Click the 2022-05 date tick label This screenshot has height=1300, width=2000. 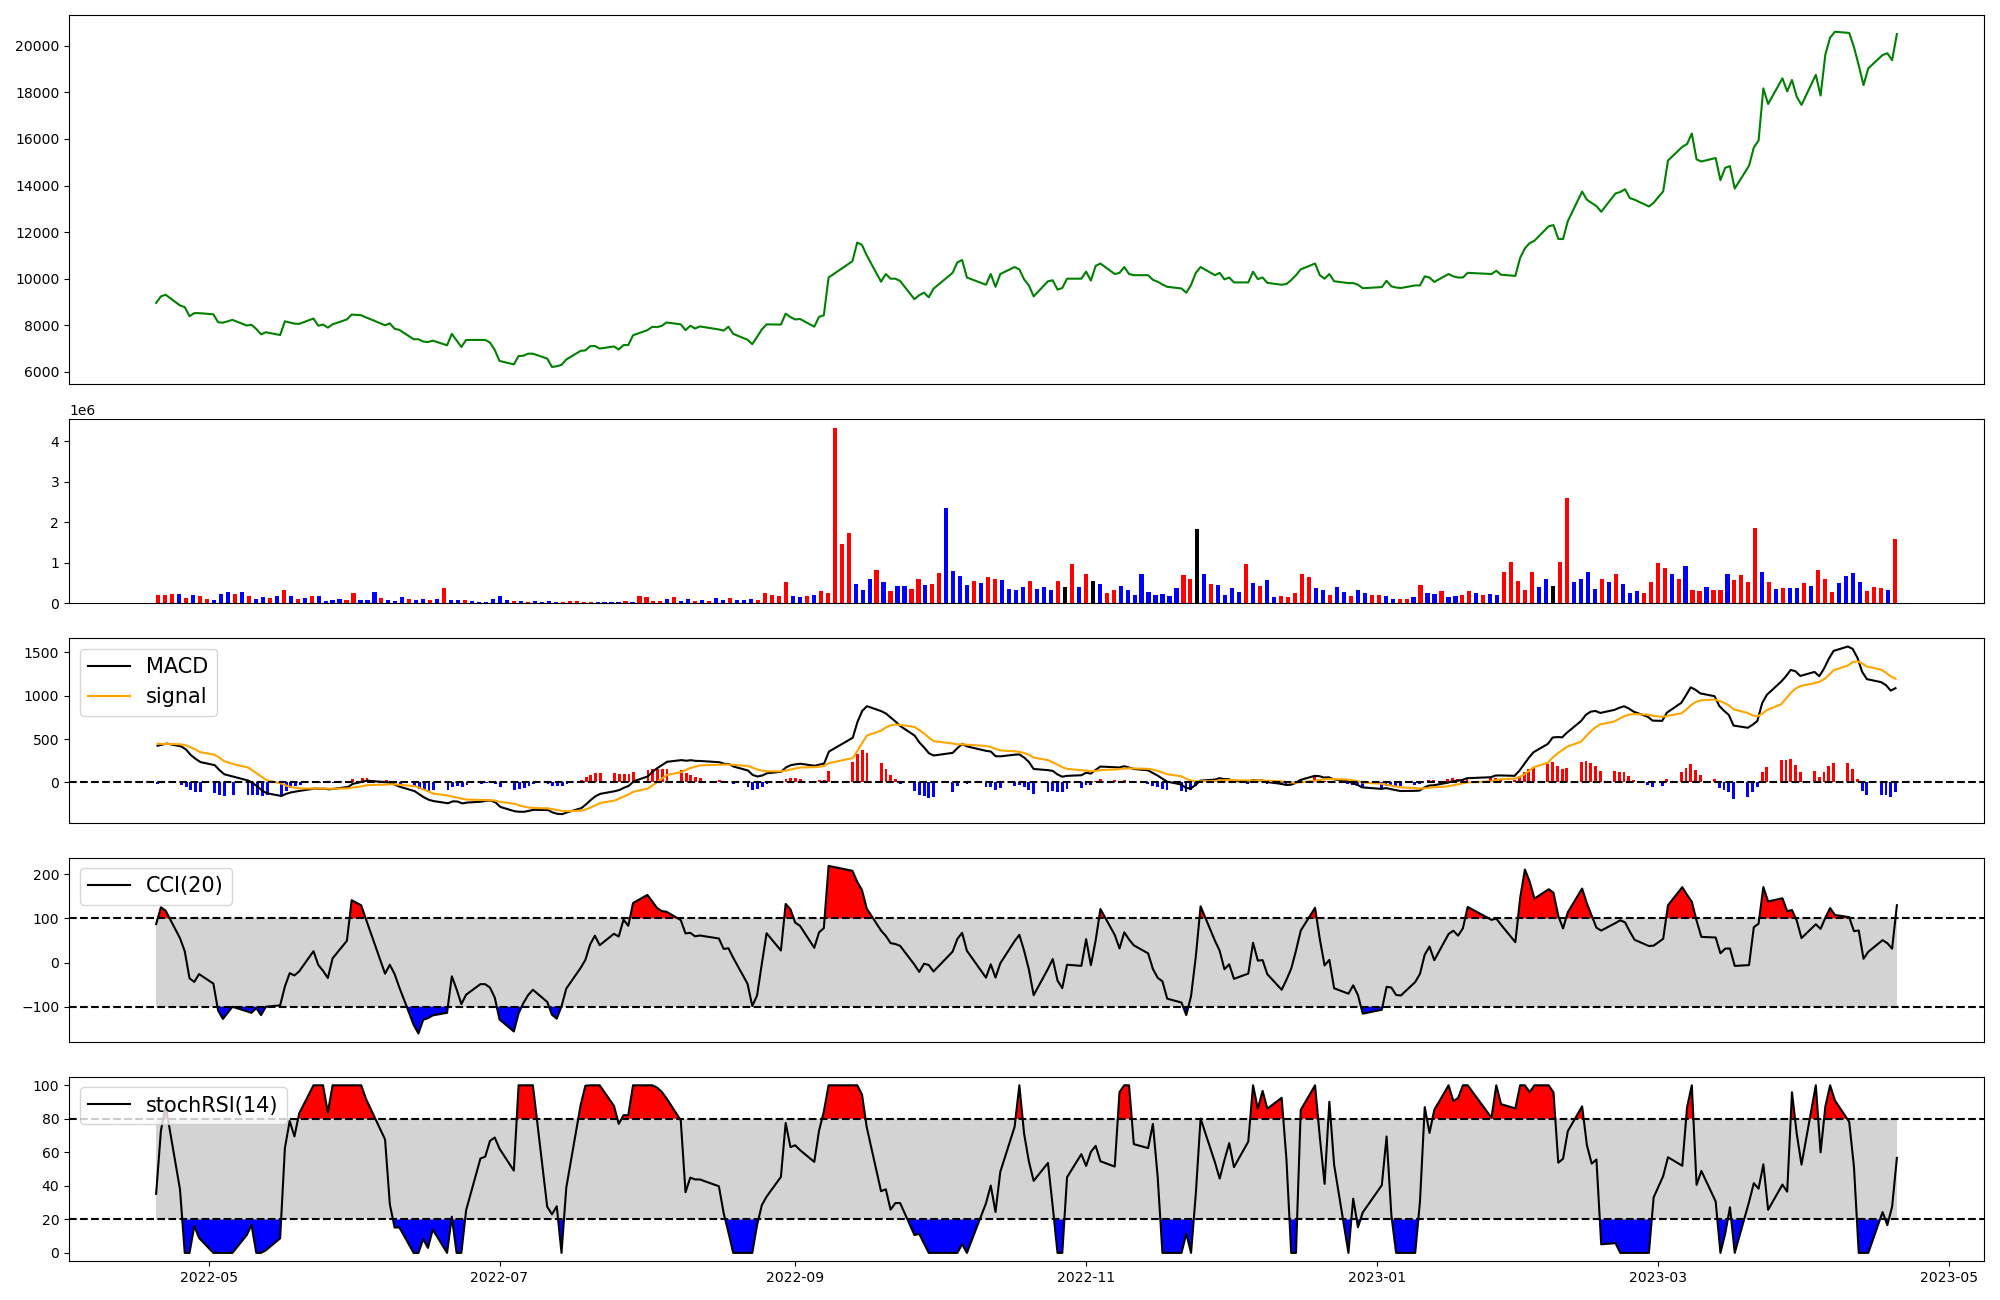[209, 1277]
